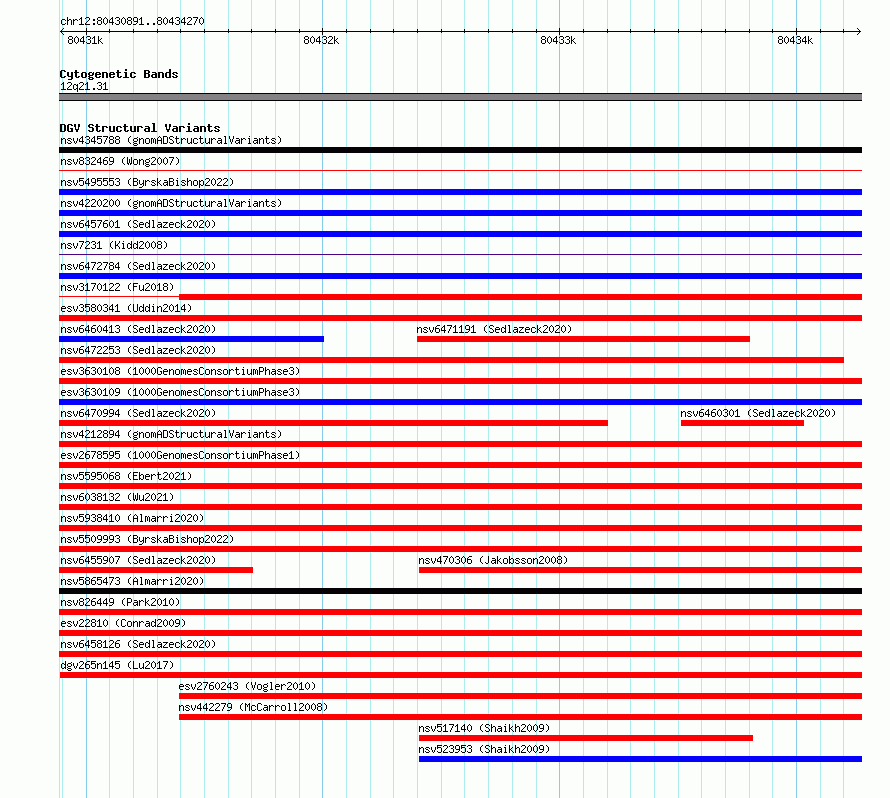Click the 80433k ruler tick label
The width and height of the screenshot is (890, 798).
coord(558,40)
